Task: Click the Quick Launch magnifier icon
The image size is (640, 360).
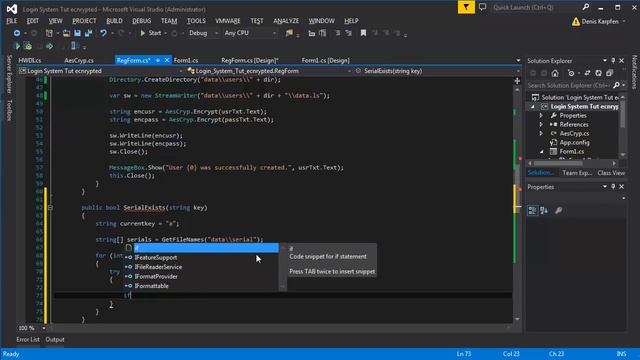Action: (x=586, y=7)
